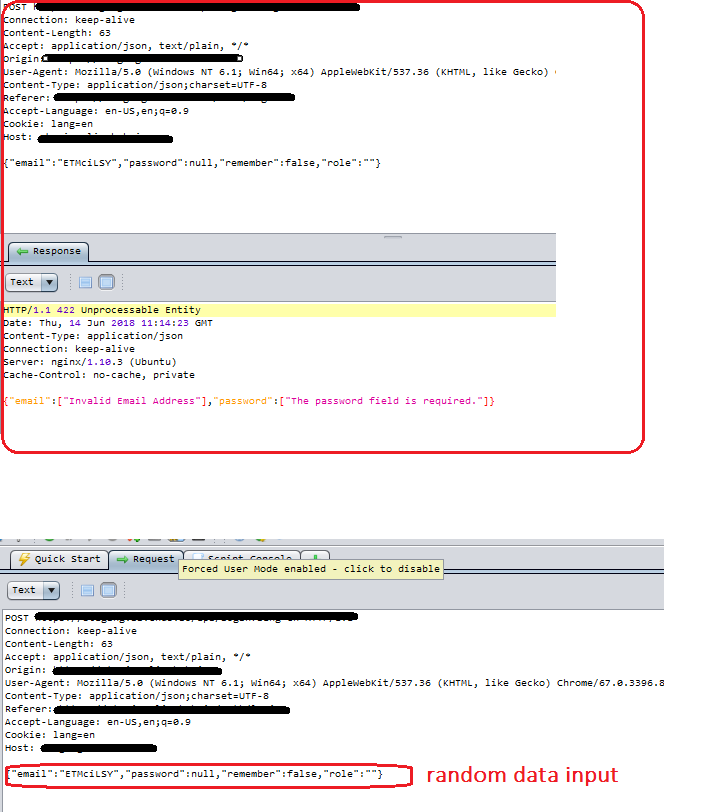Viewport: 726px width, 812px height.
Task: Click the JSON email body under the Request tab
Action: 194,774
